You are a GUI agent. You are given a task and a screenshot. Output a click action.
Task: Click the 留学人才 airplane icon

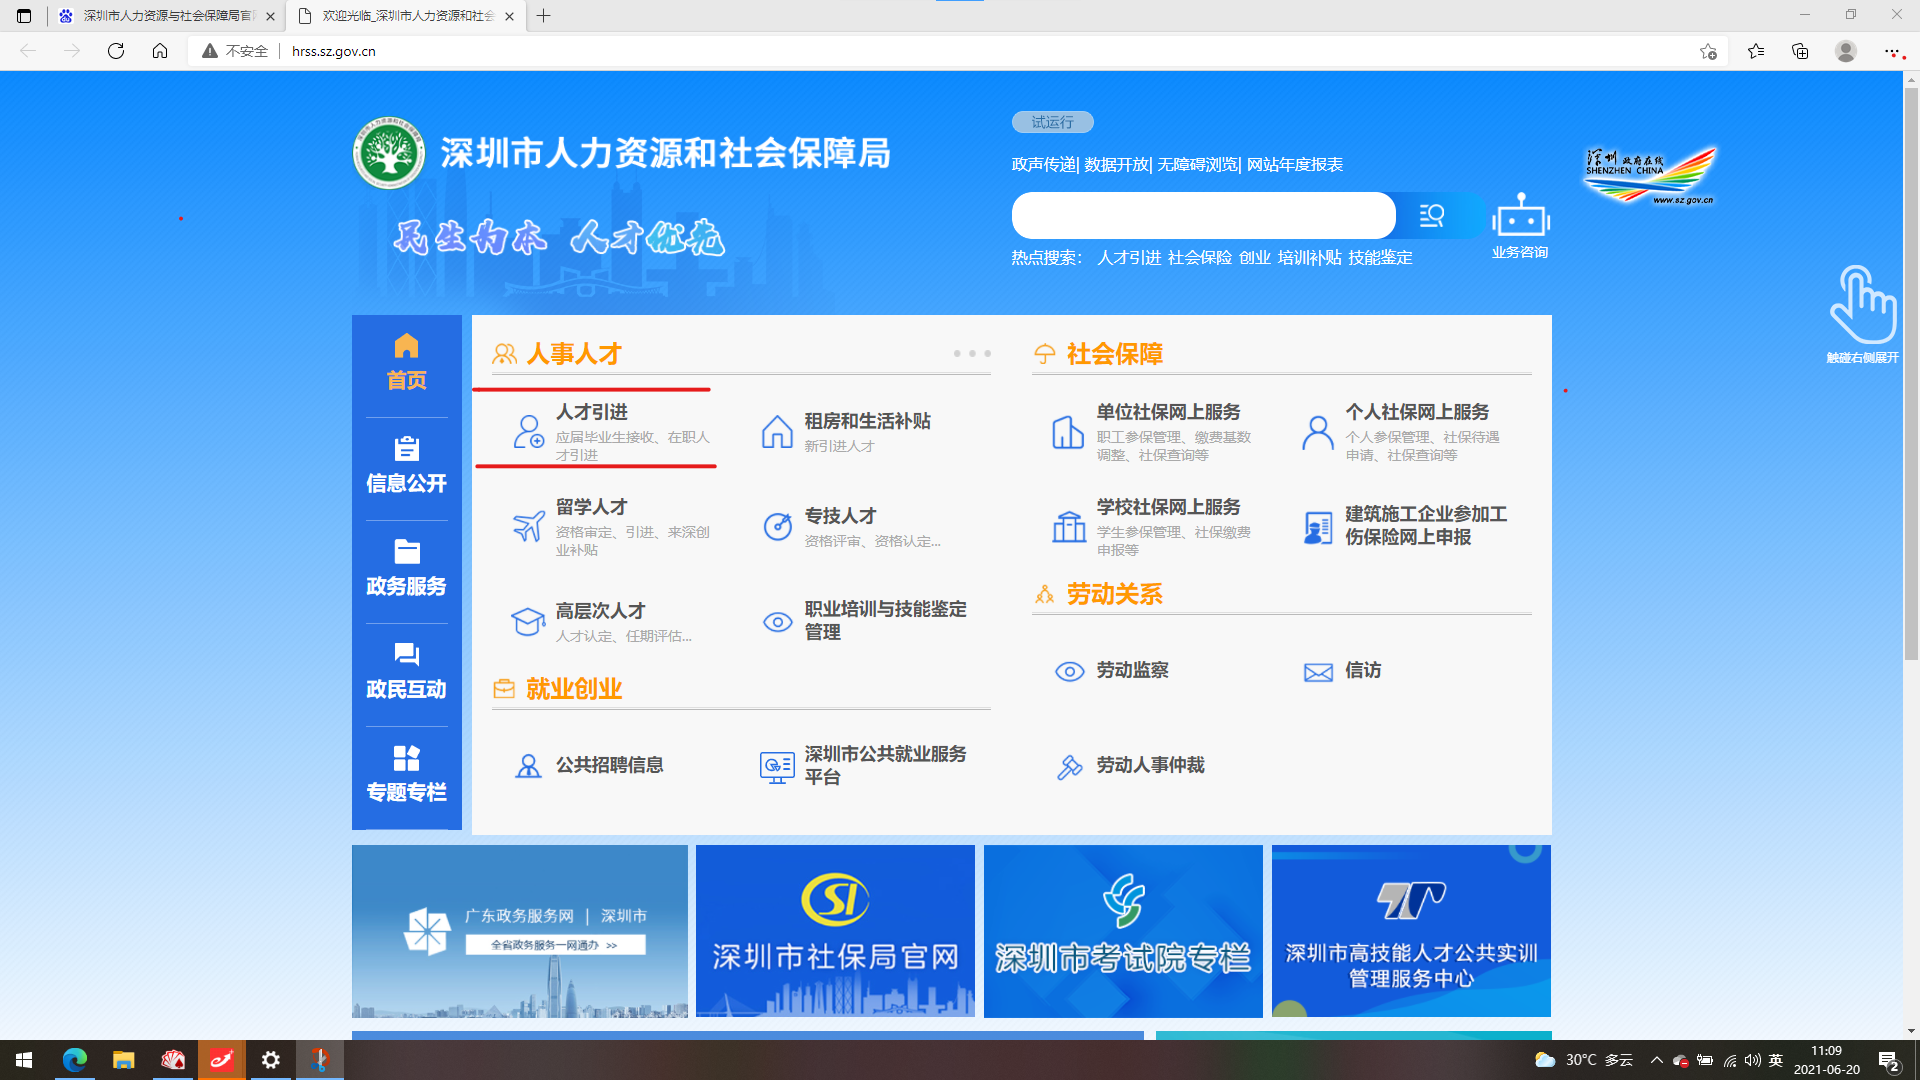click(528, 526)
